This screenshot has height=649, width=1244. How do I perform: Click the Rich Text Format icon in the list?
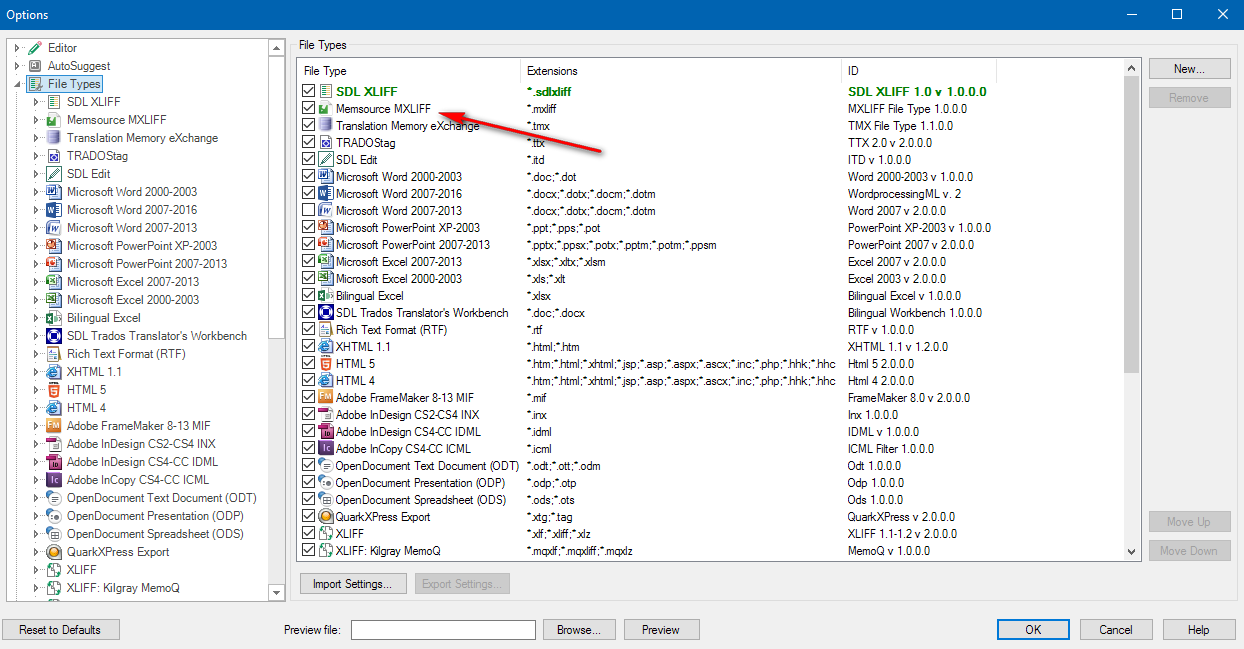[x=325, y=330]
